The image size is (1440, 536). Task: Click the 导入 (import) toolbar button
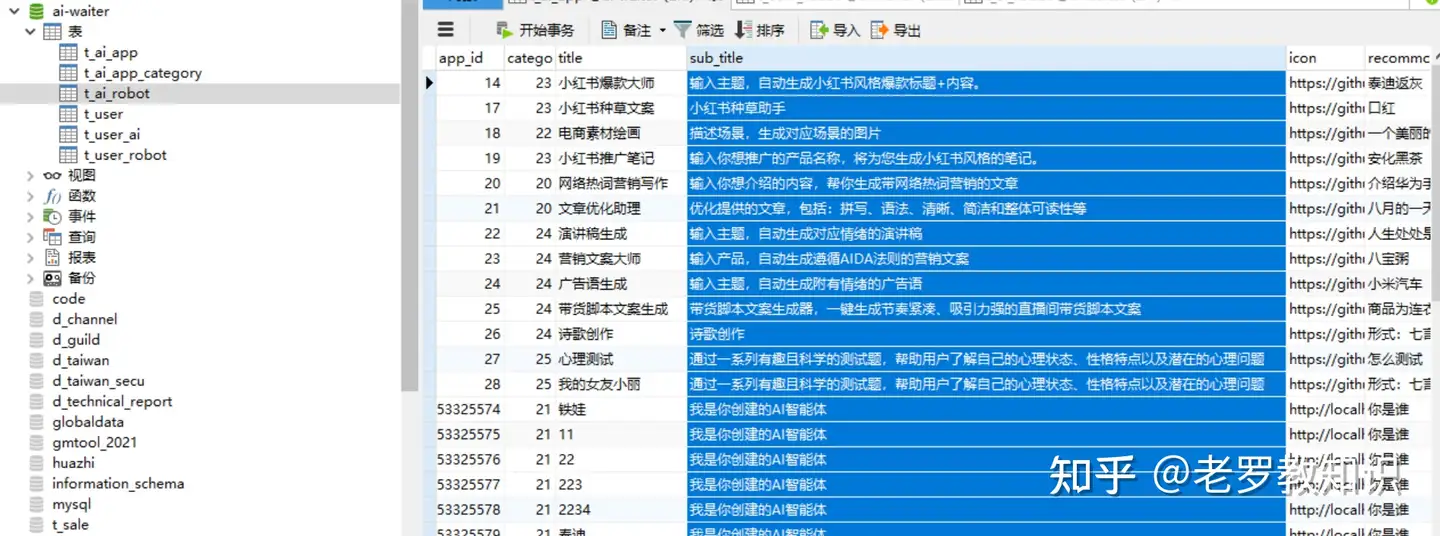pyautogui.click(x=835, y=30)
